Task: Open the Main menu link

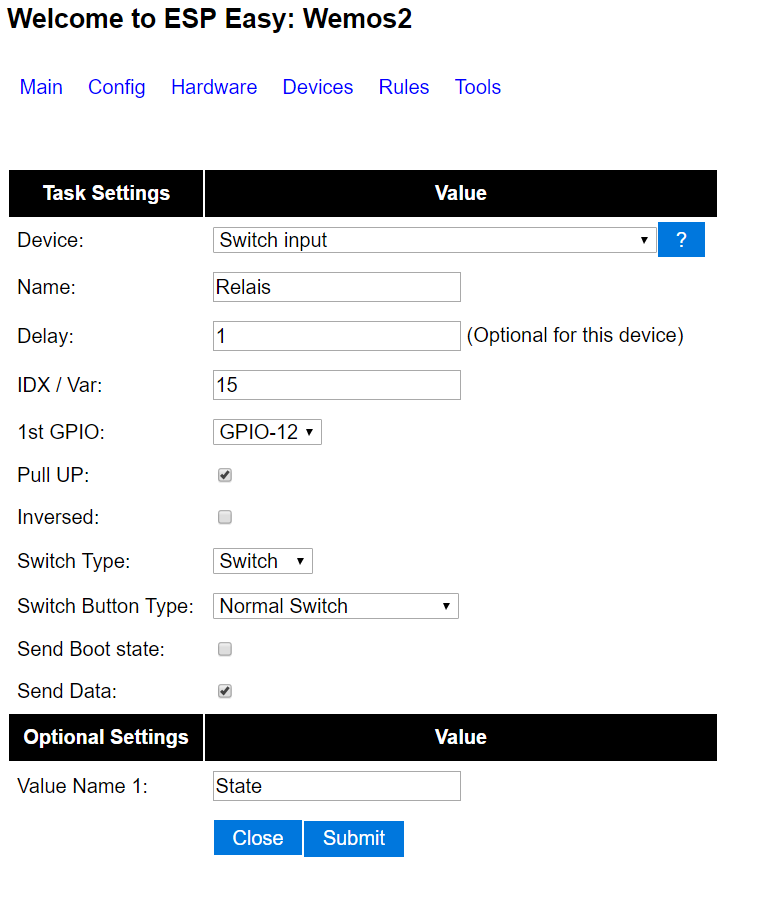Action: click(x=41, y=87)
